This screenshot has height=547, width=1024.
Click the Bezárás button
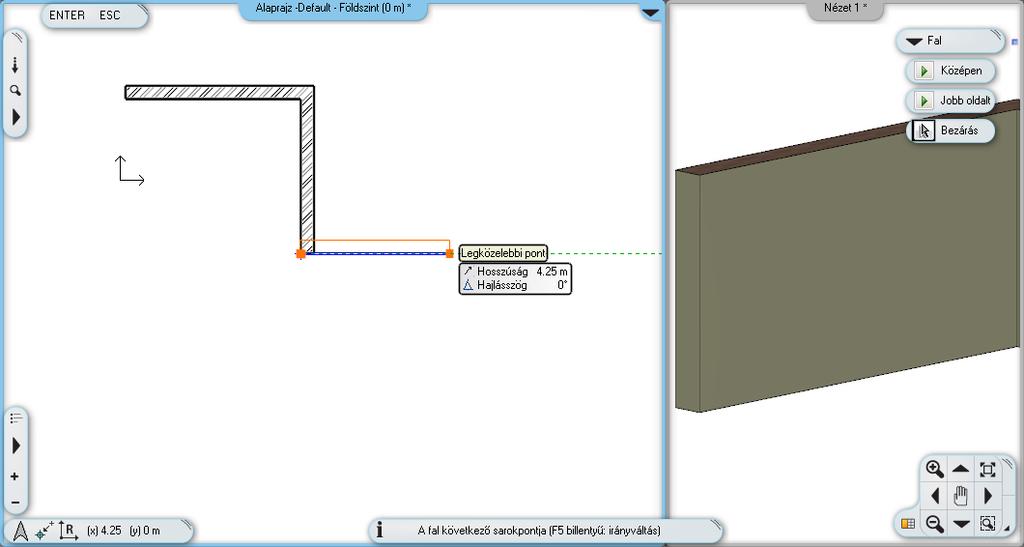tap(952, 131)
